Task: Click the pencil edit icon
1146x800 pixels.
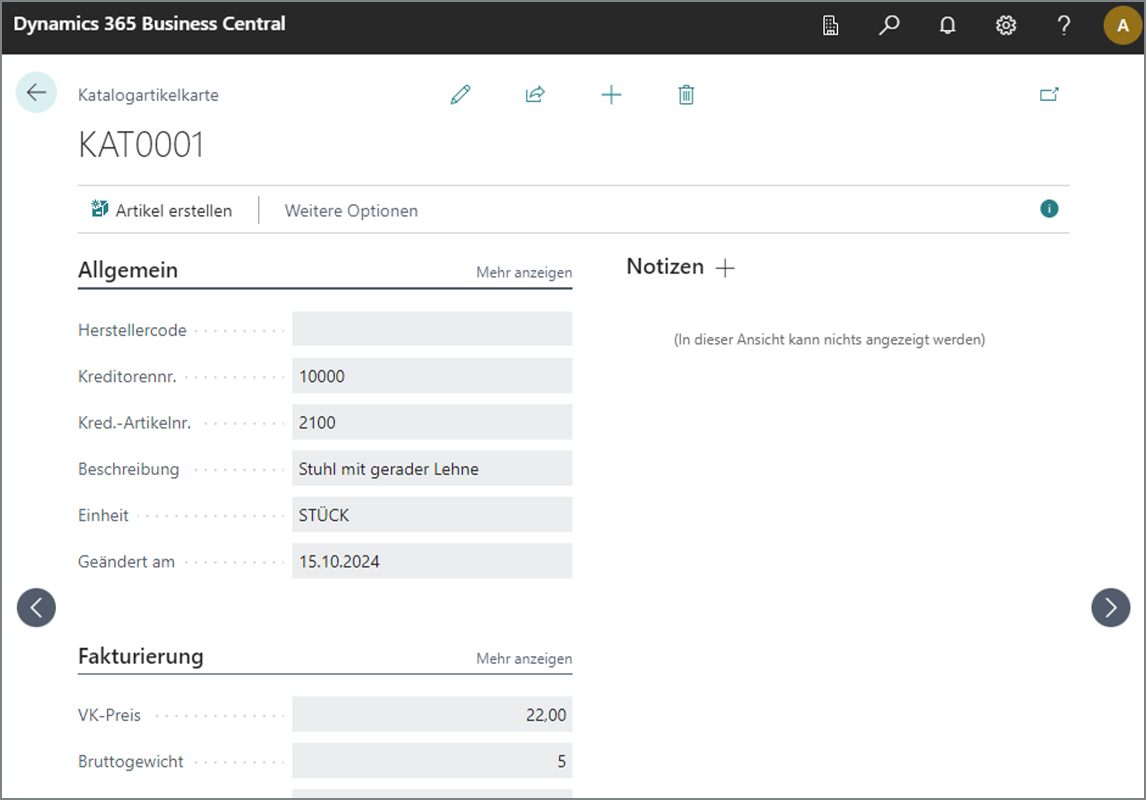Action: [x=460, y=95]
